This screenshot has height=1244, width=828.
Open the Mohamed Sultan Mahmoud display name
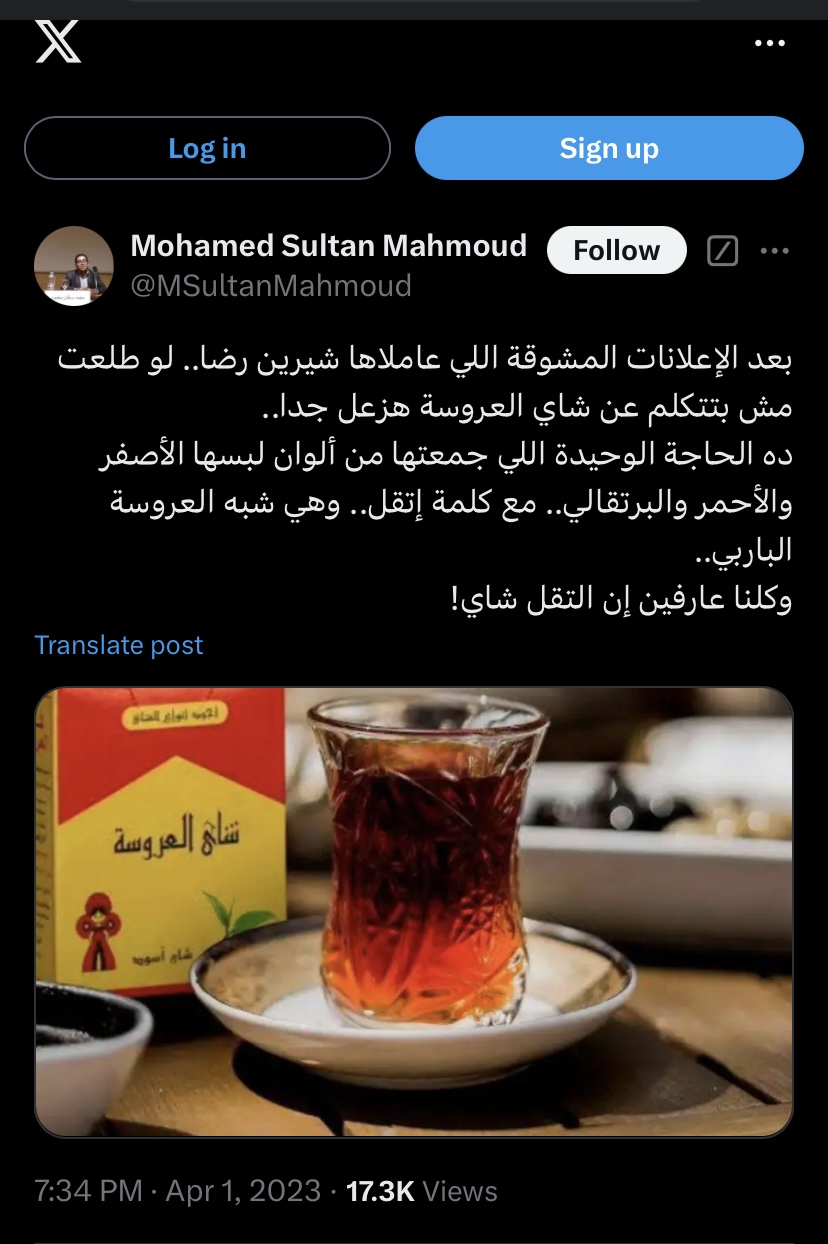point(329,246)
